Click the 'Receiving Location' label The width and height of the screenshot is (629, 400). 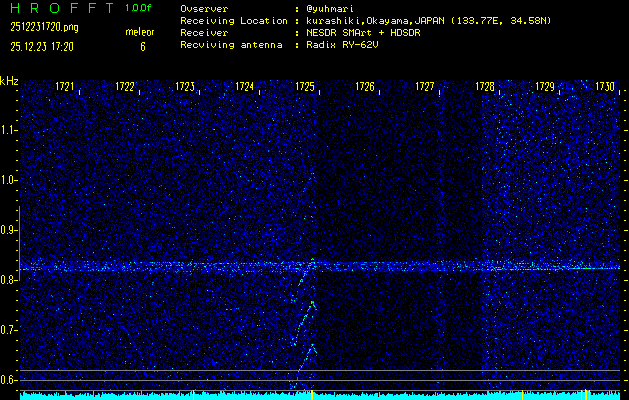pos(234,21)
